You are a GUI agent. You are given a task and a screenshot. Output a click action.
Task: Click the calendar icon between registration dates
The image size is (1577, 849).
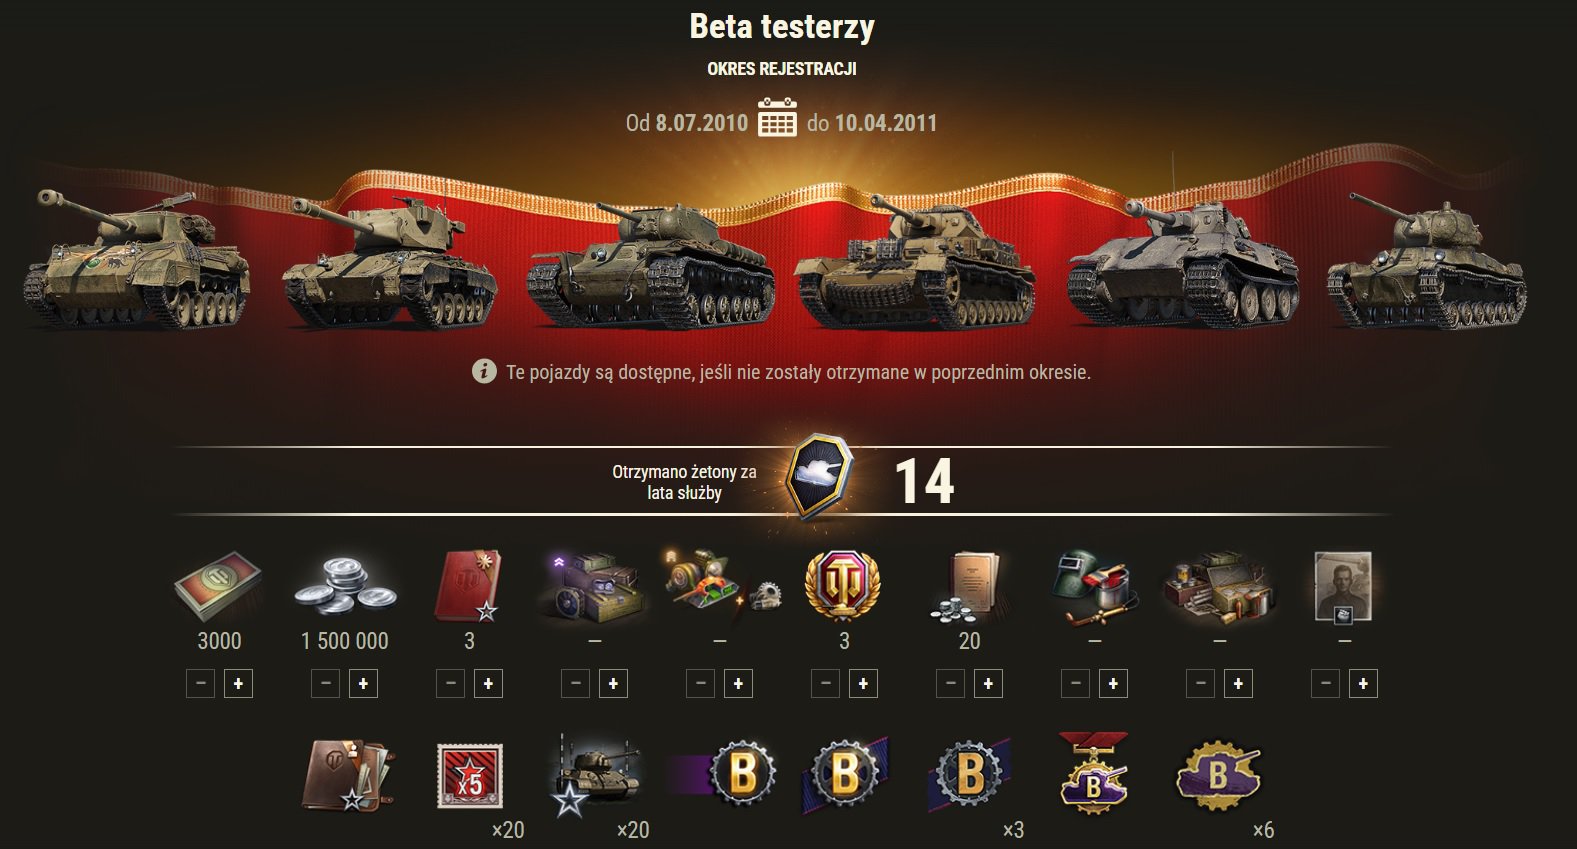[777, 117]
